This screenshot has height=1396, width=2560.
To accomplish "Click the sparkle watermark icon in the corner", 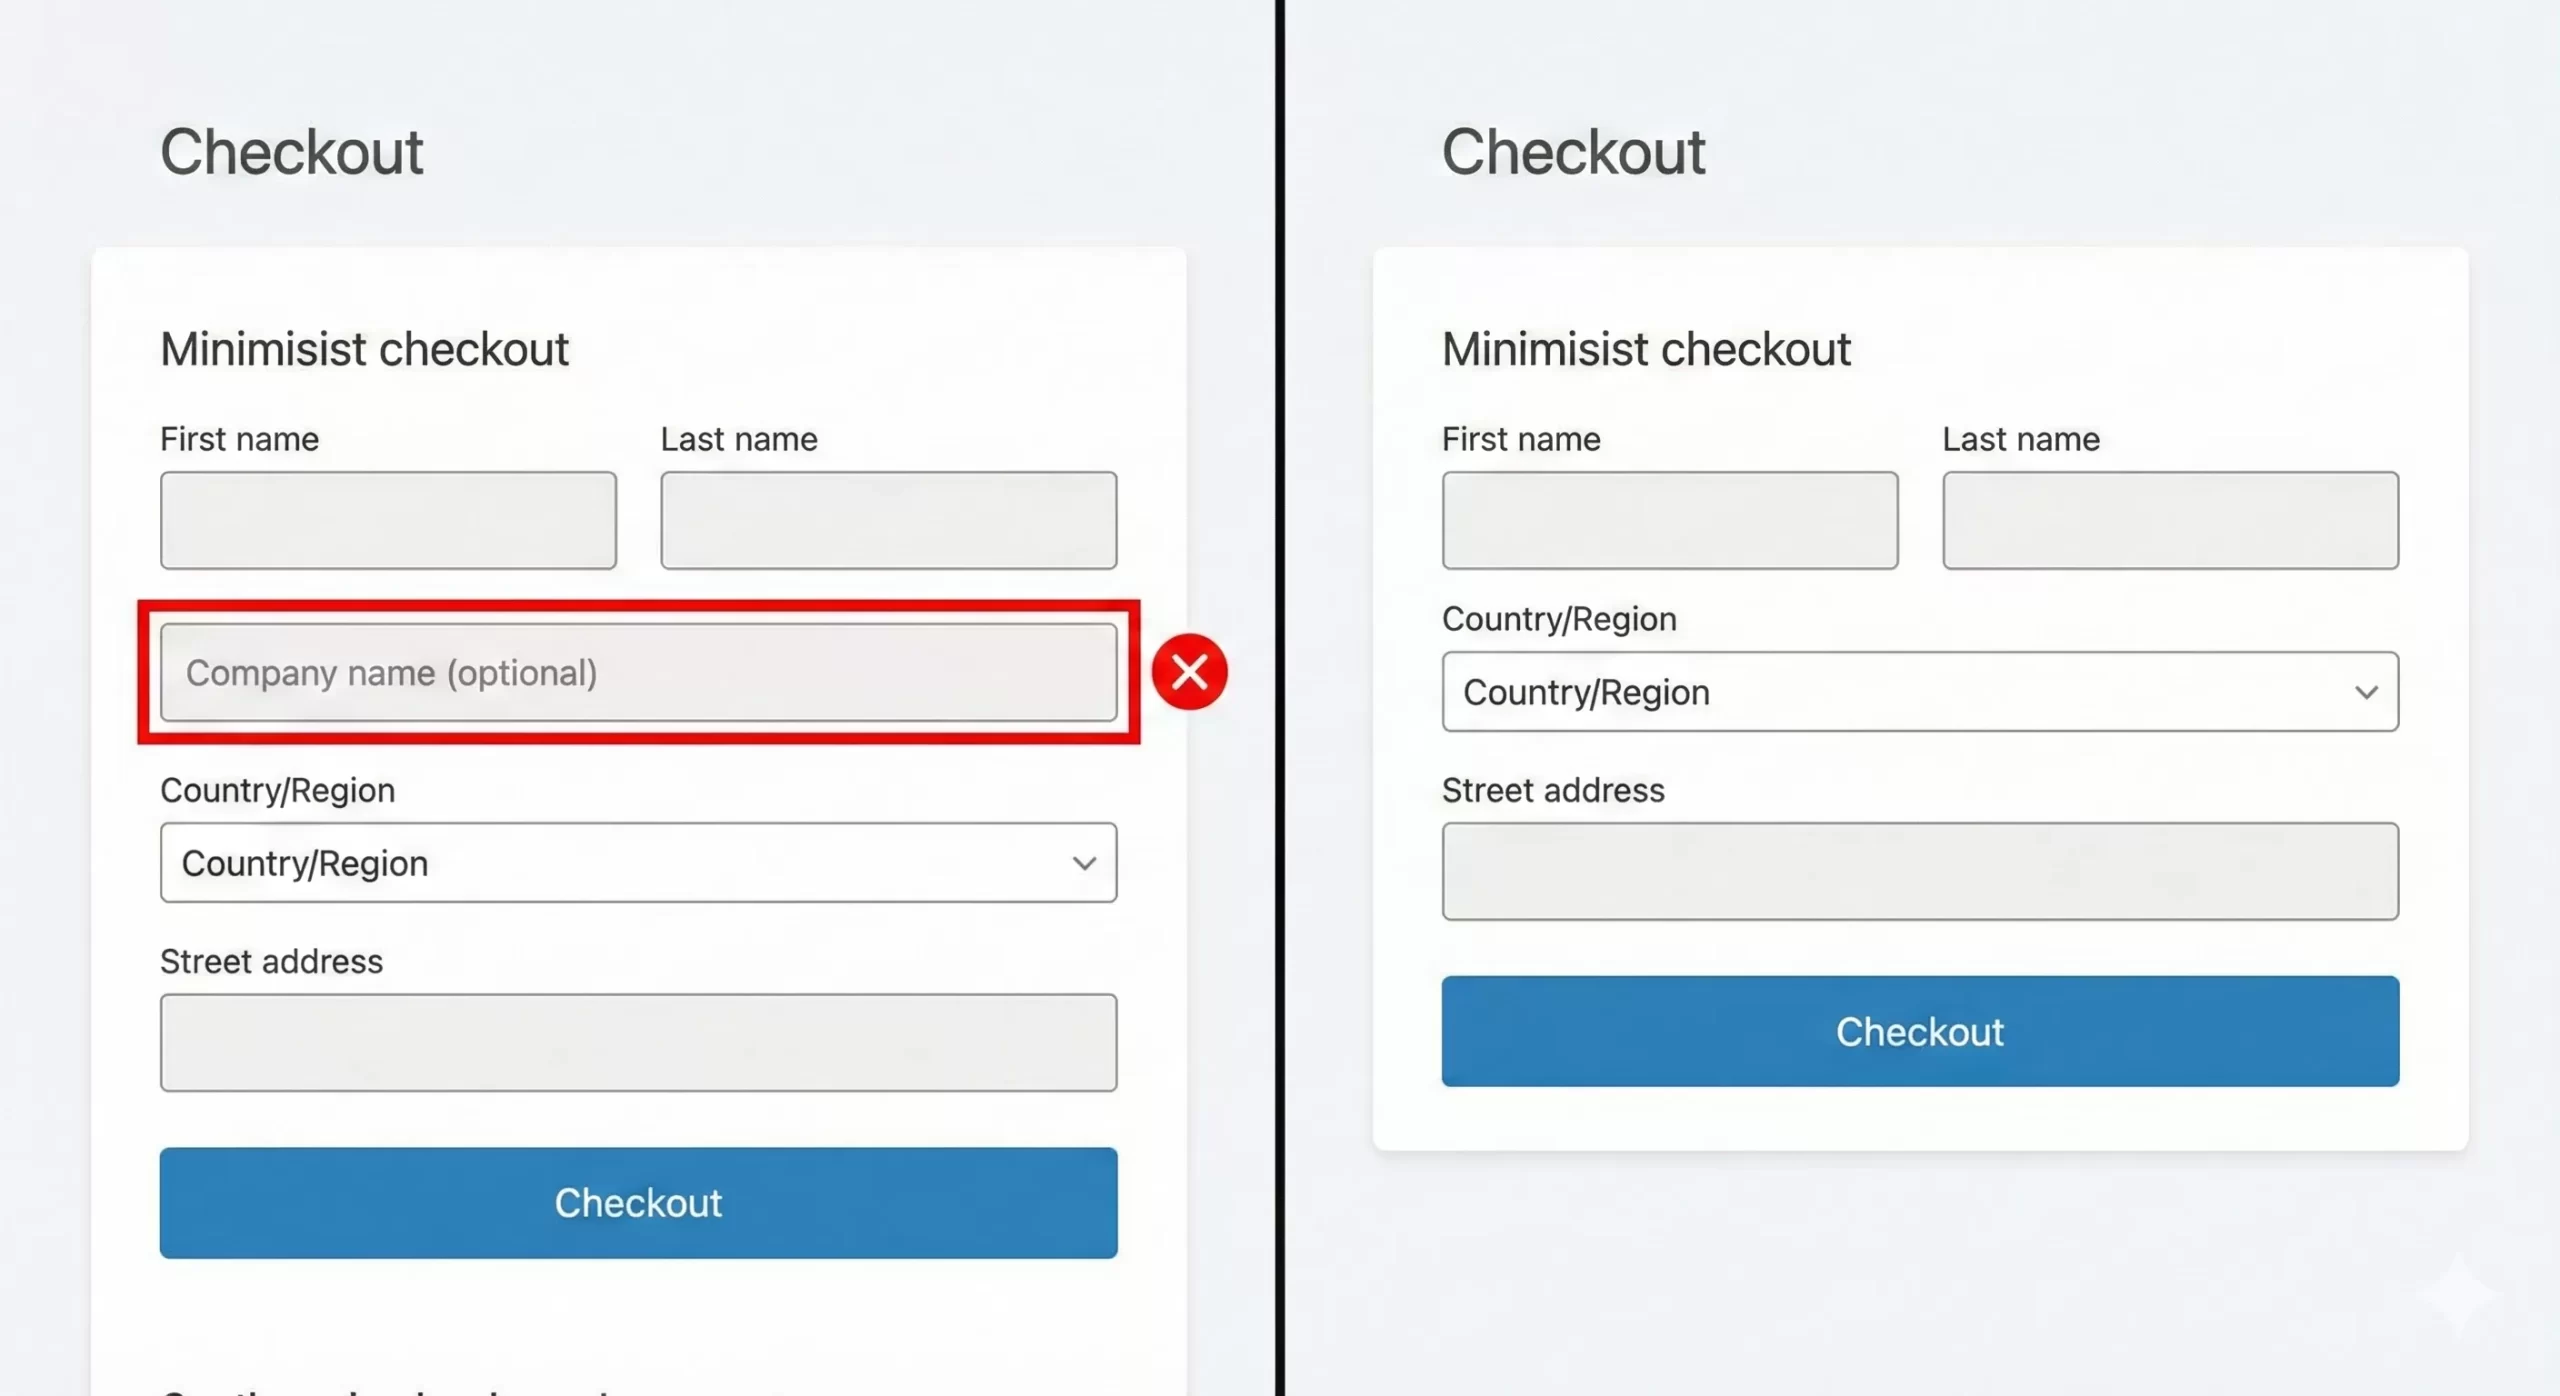I will pyautogui.click(x=2459, y=1295).
